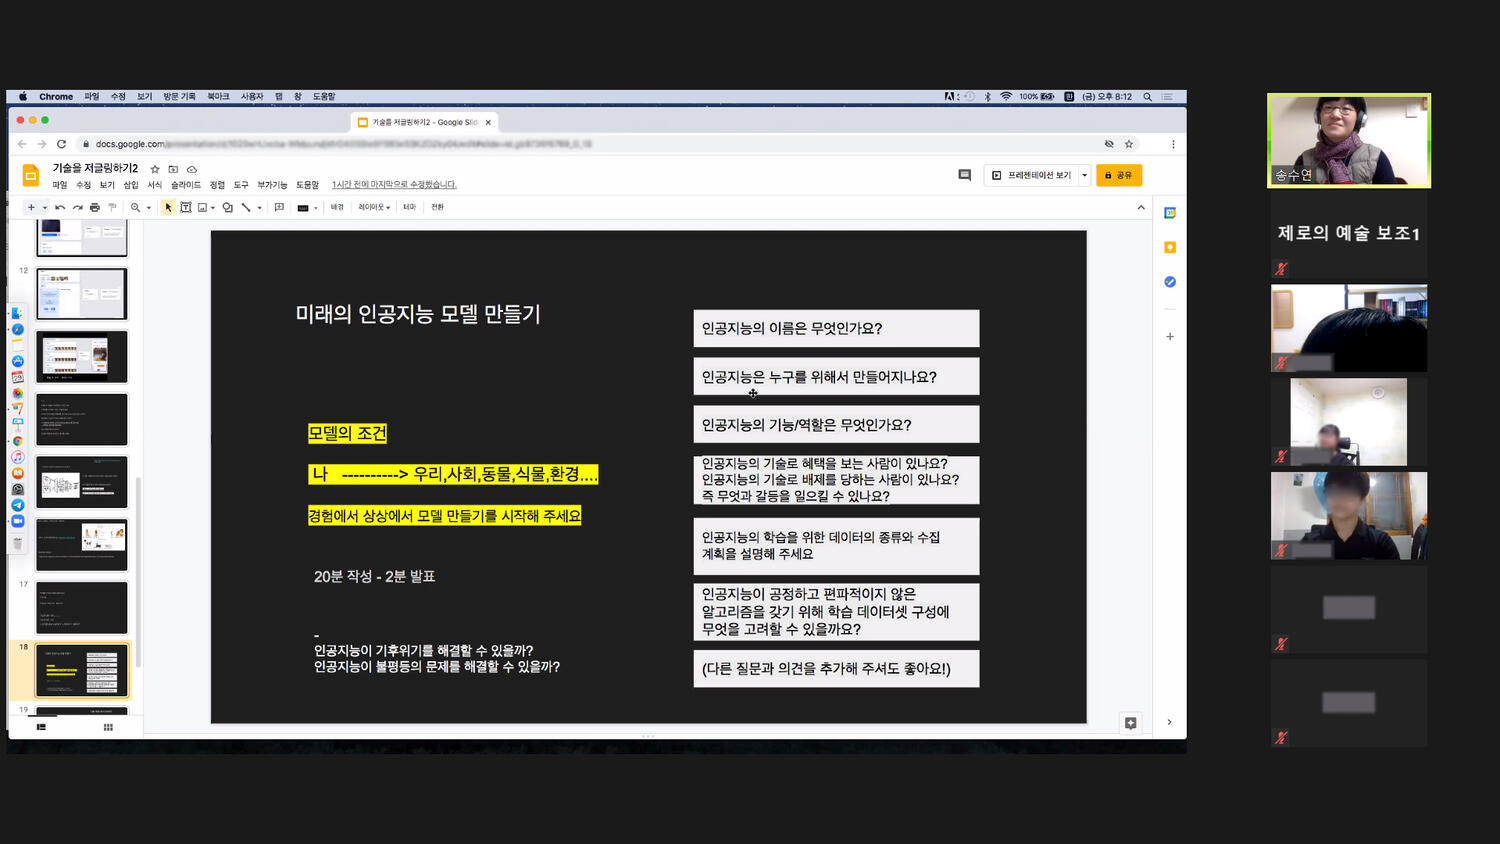This screenshot has width=1500, height=844.
Task: Expand the presentation view options arrow
Action: click(1085, 175)
